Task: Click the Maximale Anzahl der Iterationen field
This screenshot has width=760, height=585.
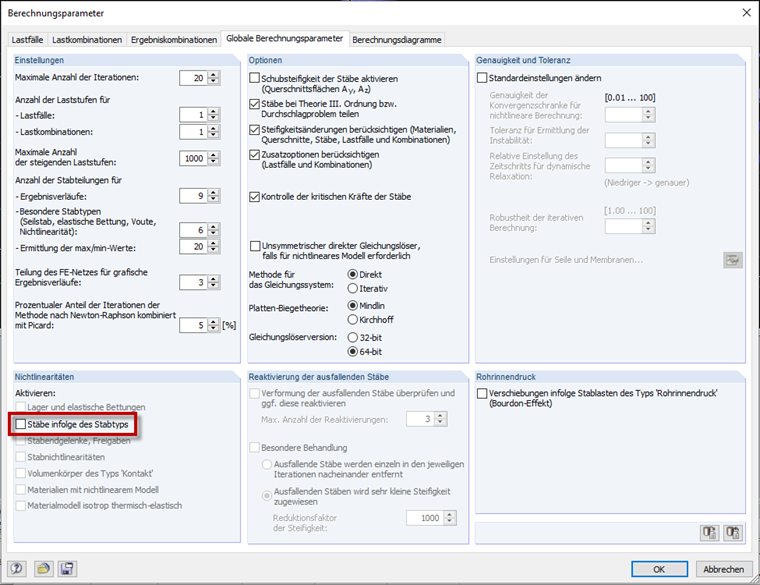Action: pos(193,78)
